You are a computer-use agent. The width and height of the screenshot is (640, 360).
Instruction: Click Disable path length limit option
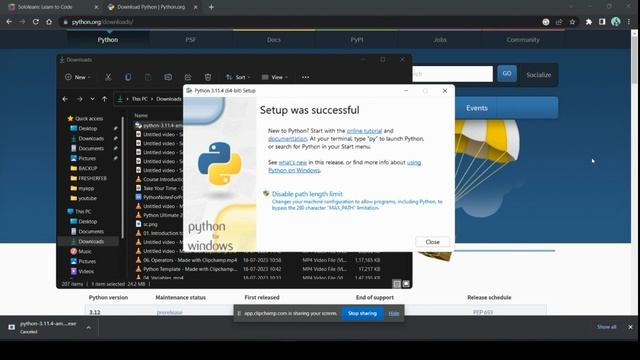307,194
